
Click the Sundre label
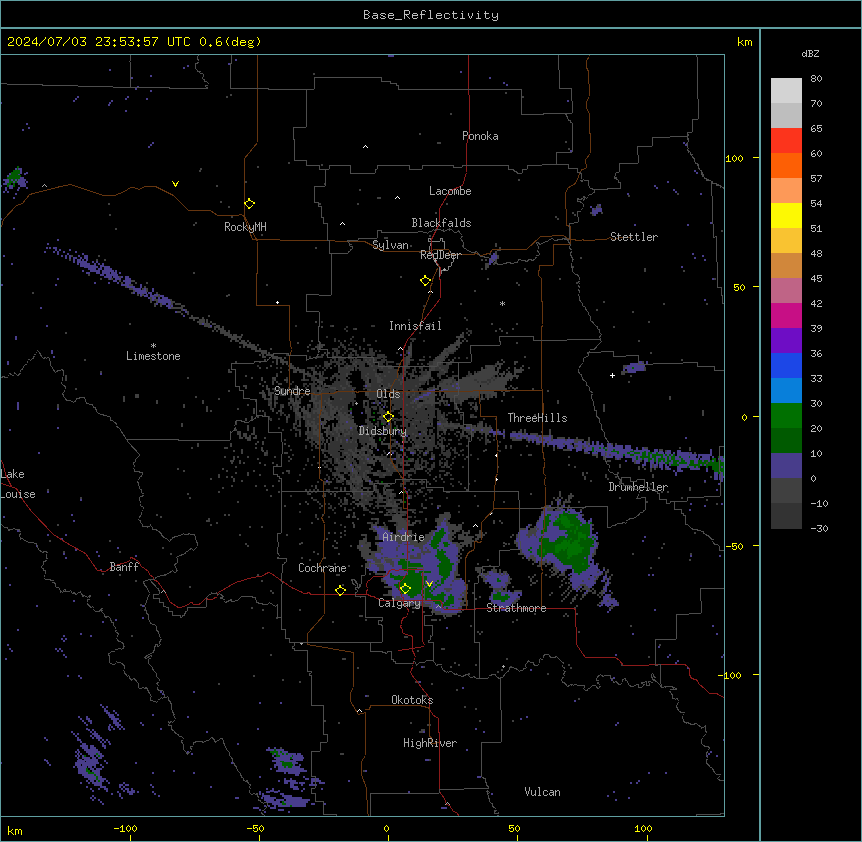pos(292,391)
